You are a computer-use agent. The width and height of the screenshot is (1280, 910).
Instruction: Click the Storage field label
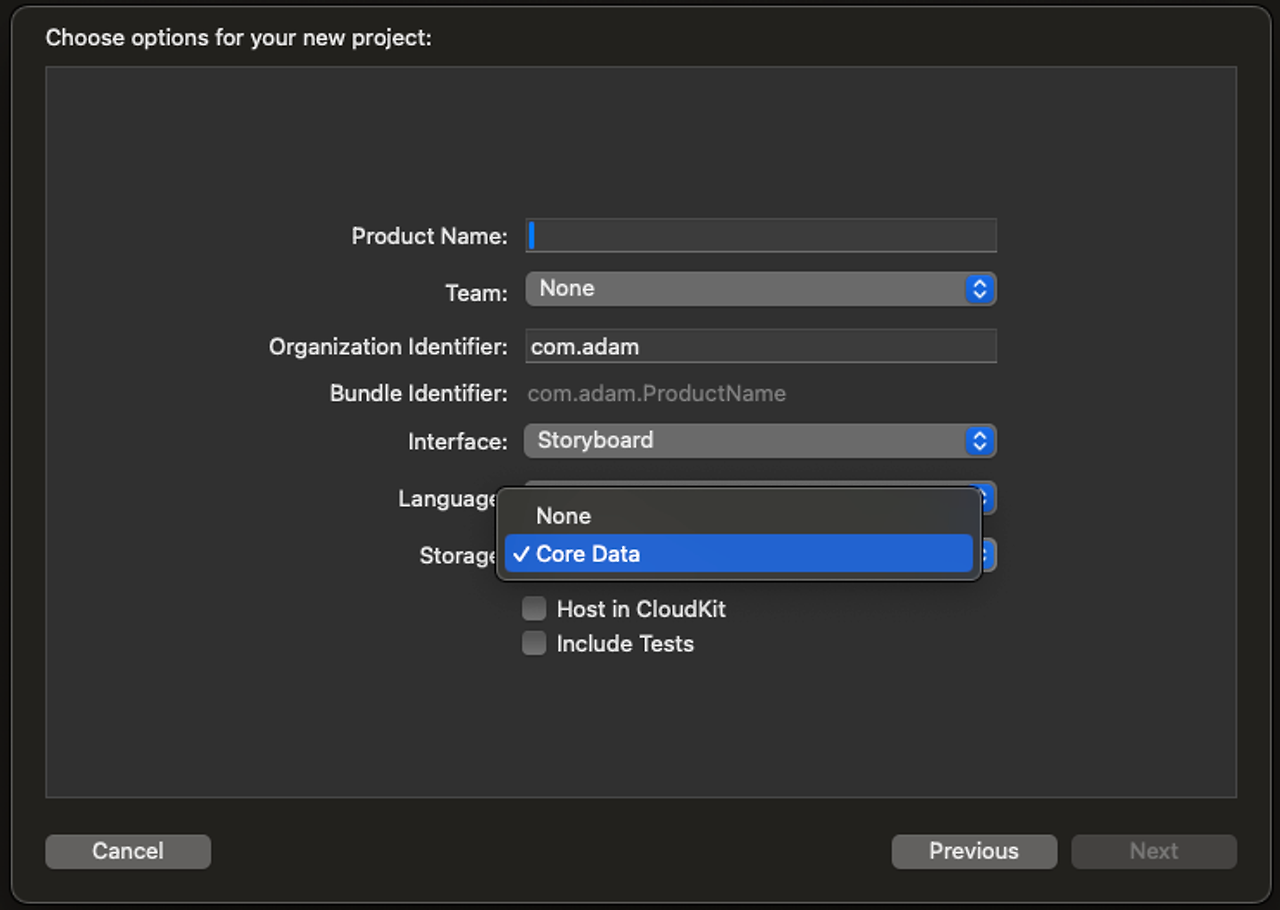458,556
